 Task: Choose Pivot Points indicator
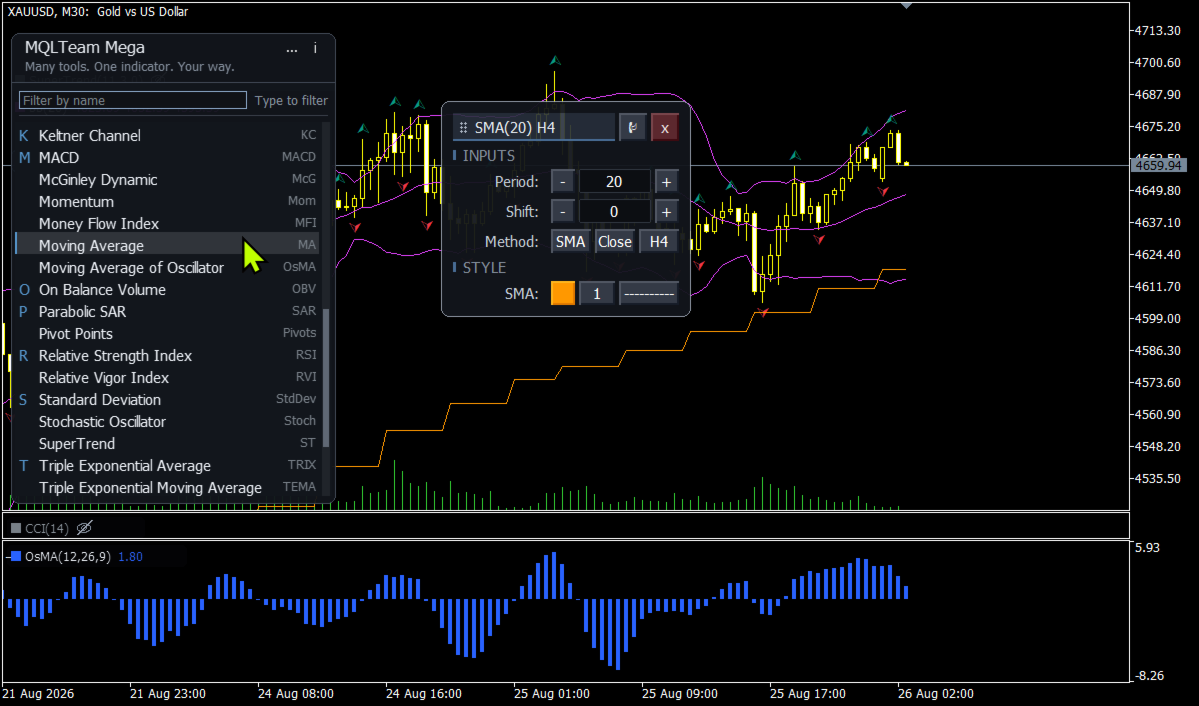[x=167, y=334]
